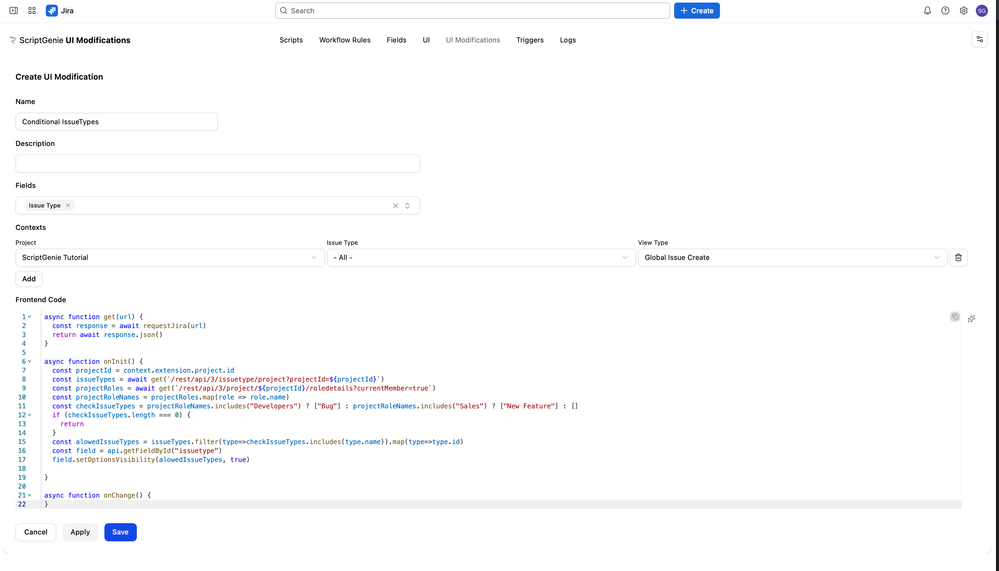Click the ScriptGenie logo icon
999x571 pixels.
13,40
